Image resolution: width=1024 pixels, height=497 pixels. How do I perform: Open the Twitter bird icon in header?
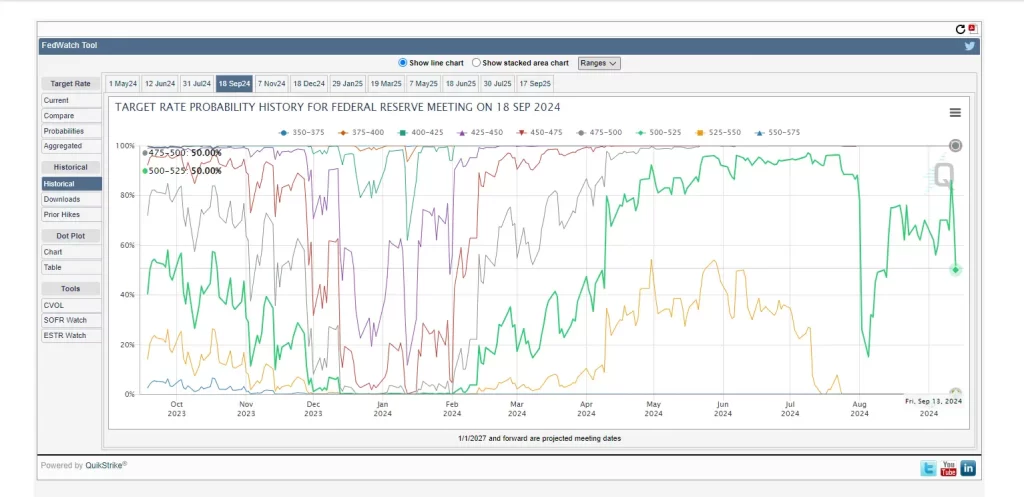tap(969, 46)
